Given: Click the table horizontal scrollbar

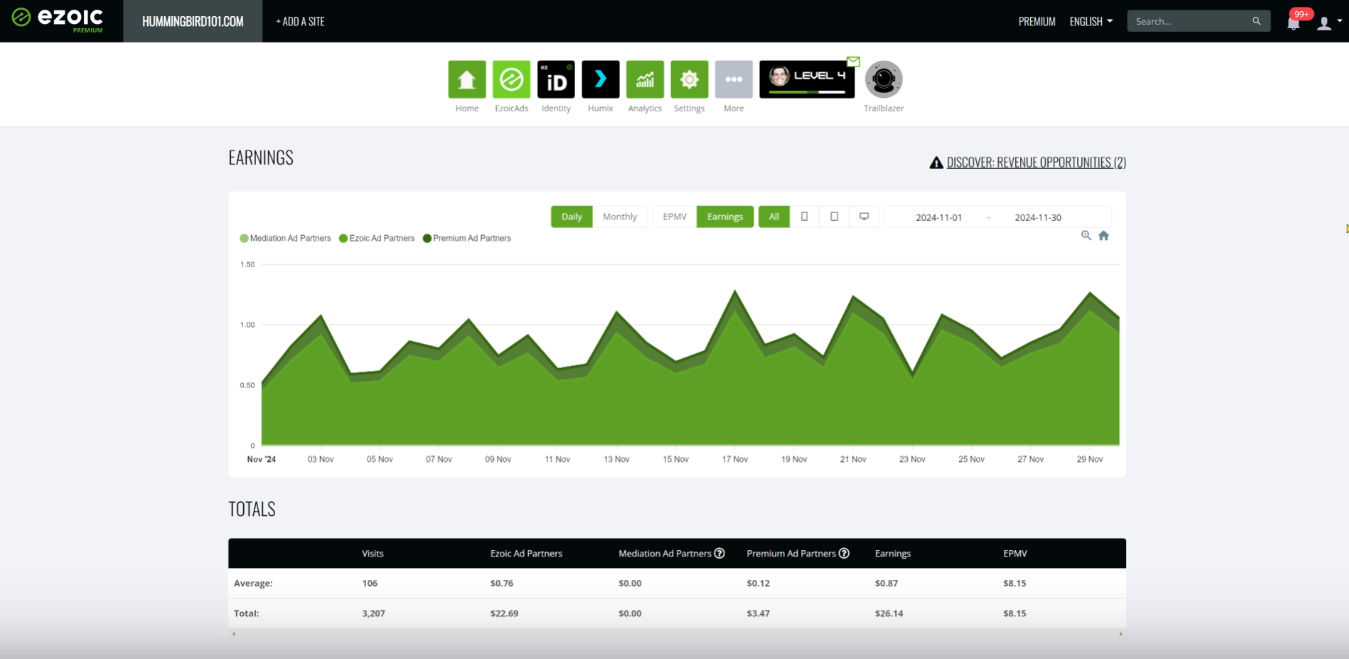Looking at the screenshot, I should click(676, 634).
